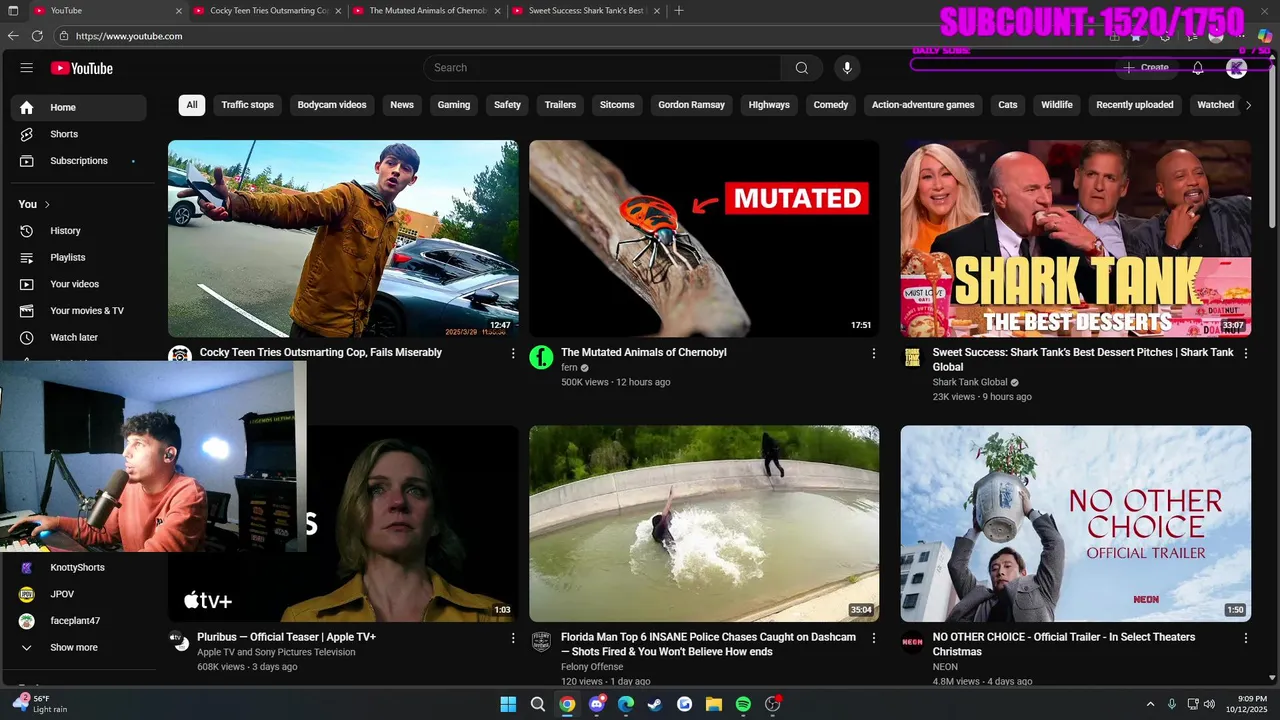Viewport: 1280px width, 720px height.
Task: Open Spotify from the taskbar
Action: tap(743, 704)
